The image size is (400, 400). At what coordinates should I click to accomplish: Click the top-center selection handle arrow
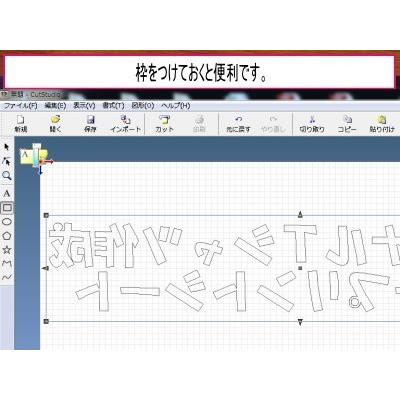[300, 214]
